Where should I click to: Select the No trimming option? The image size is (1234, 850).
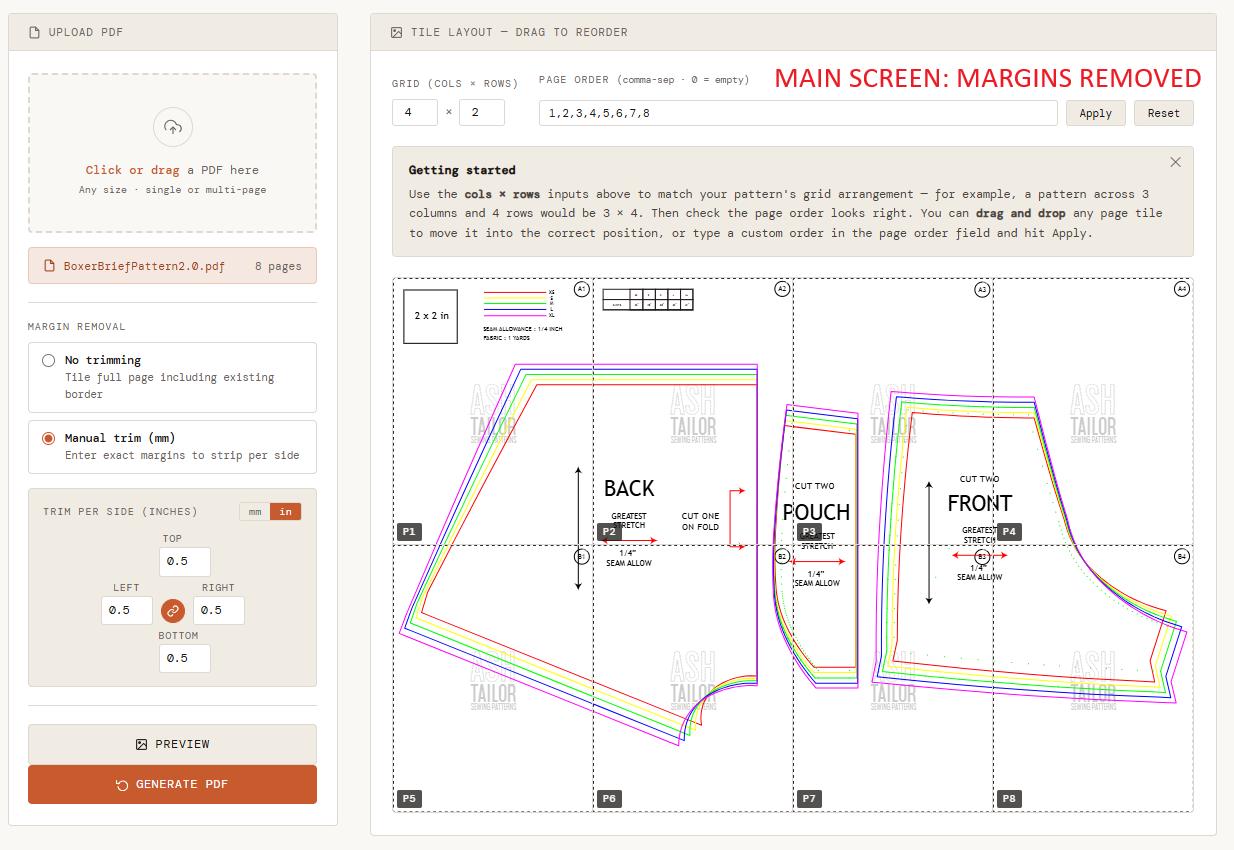(172, 377)
